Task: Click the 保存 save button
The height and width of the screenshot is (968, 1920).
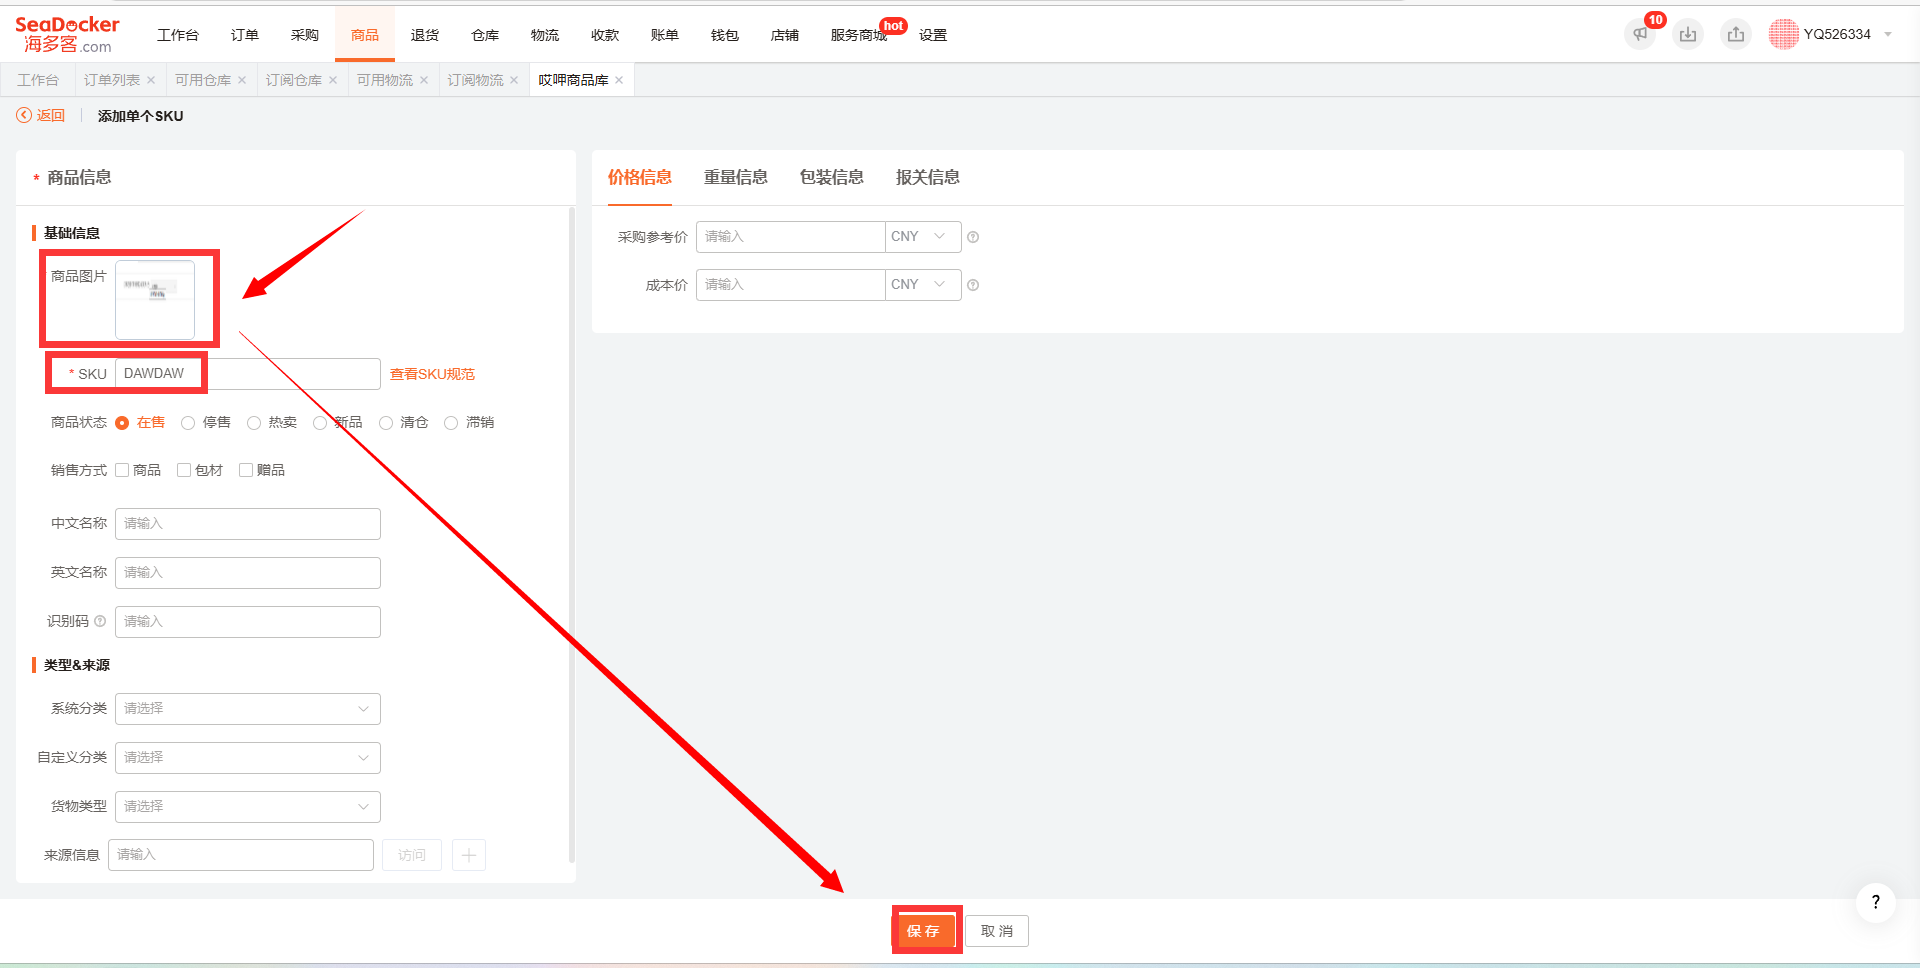Action: [924, 931]
